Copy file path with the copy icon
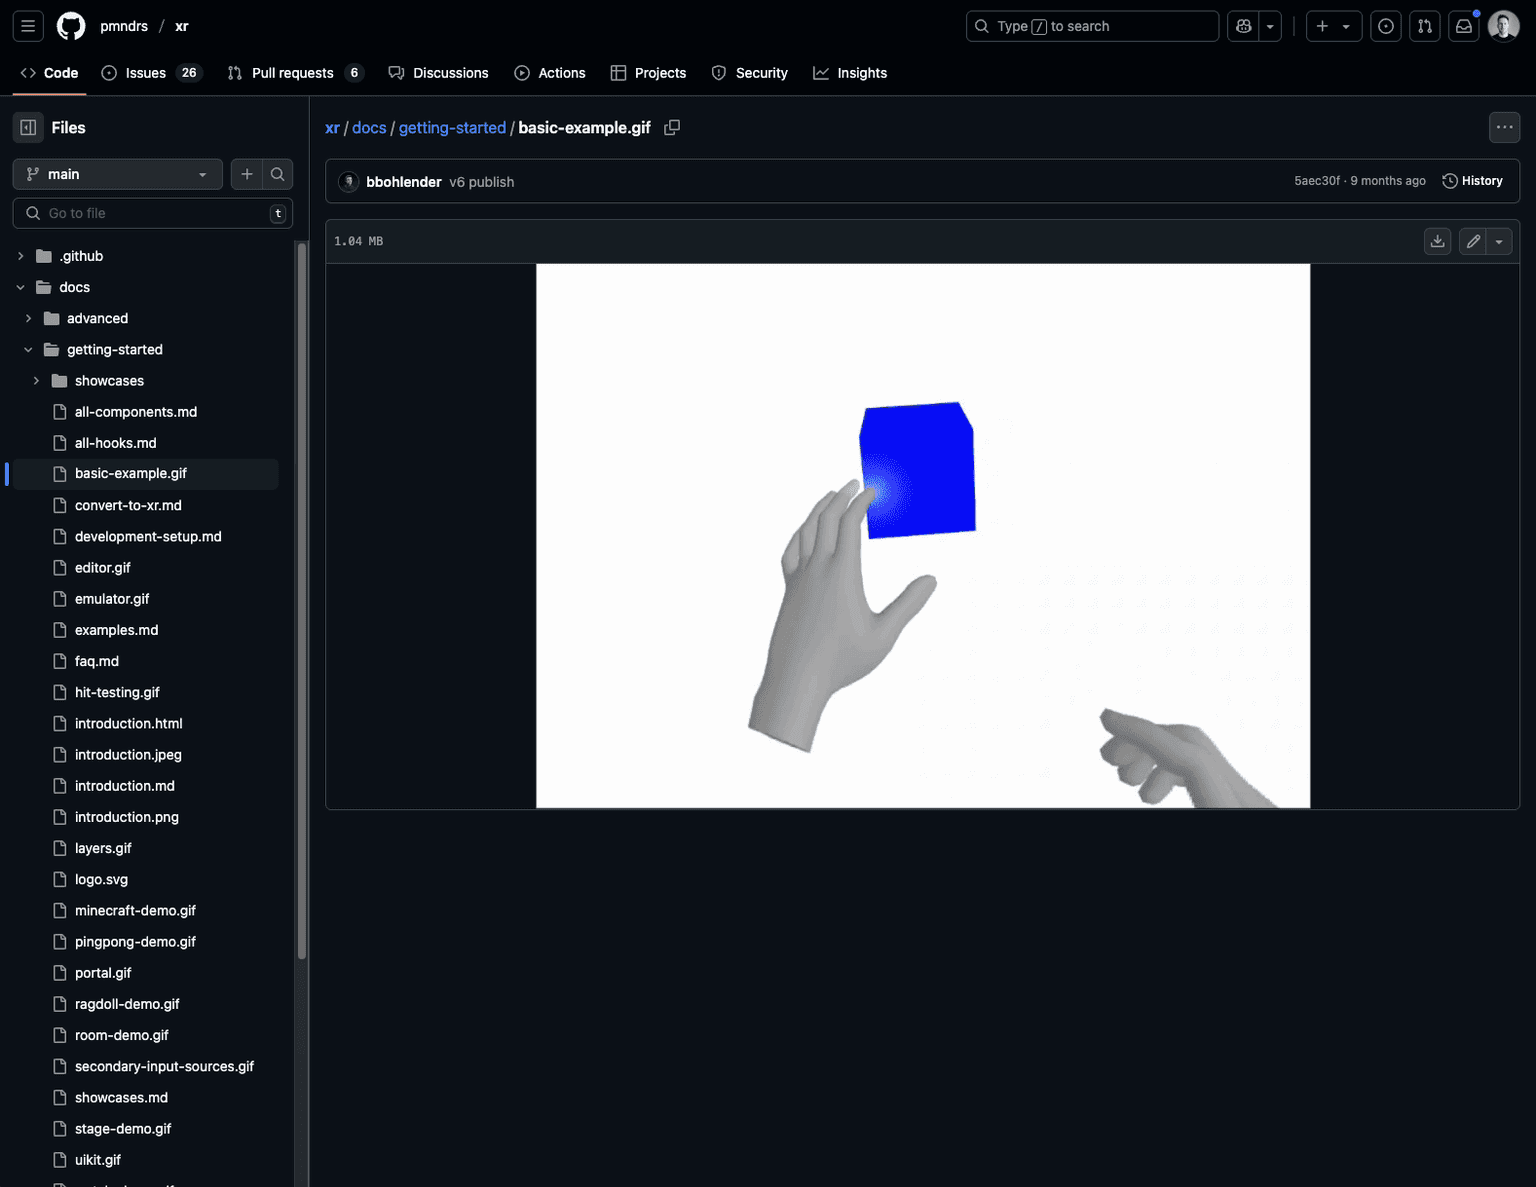This screenshot has width=1536, height=1187. (x=672, y=128)
